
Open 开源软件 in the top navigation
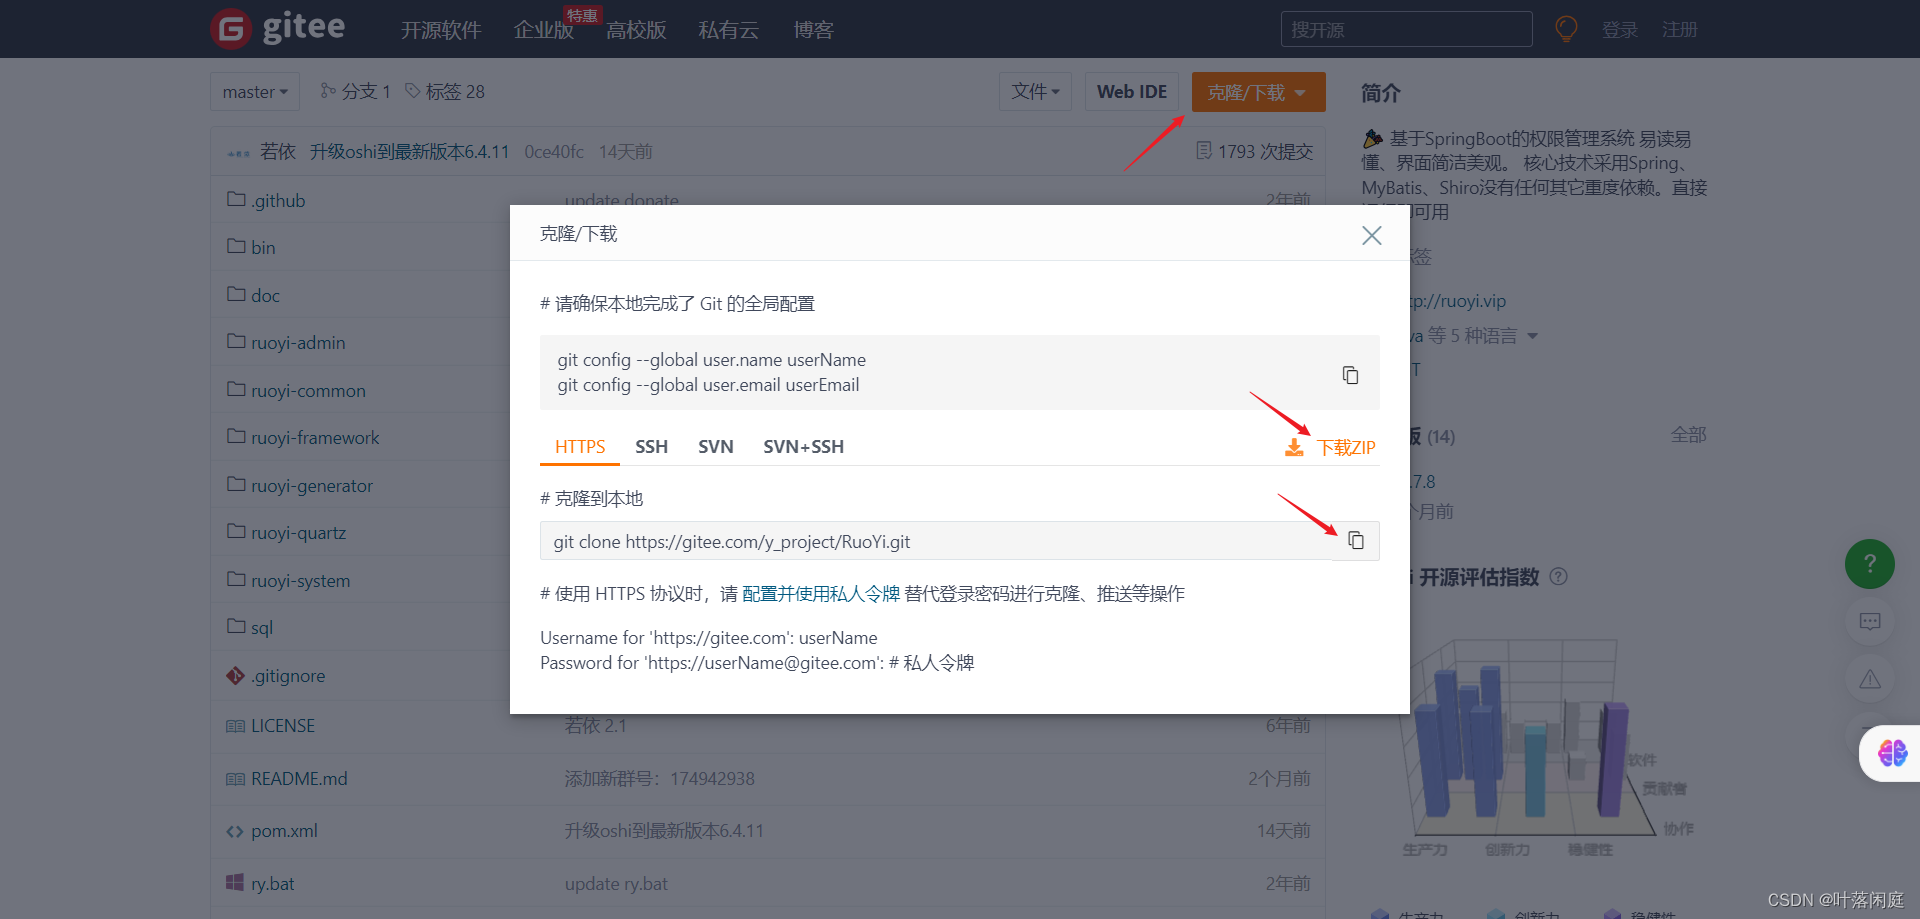click(441, 30)
